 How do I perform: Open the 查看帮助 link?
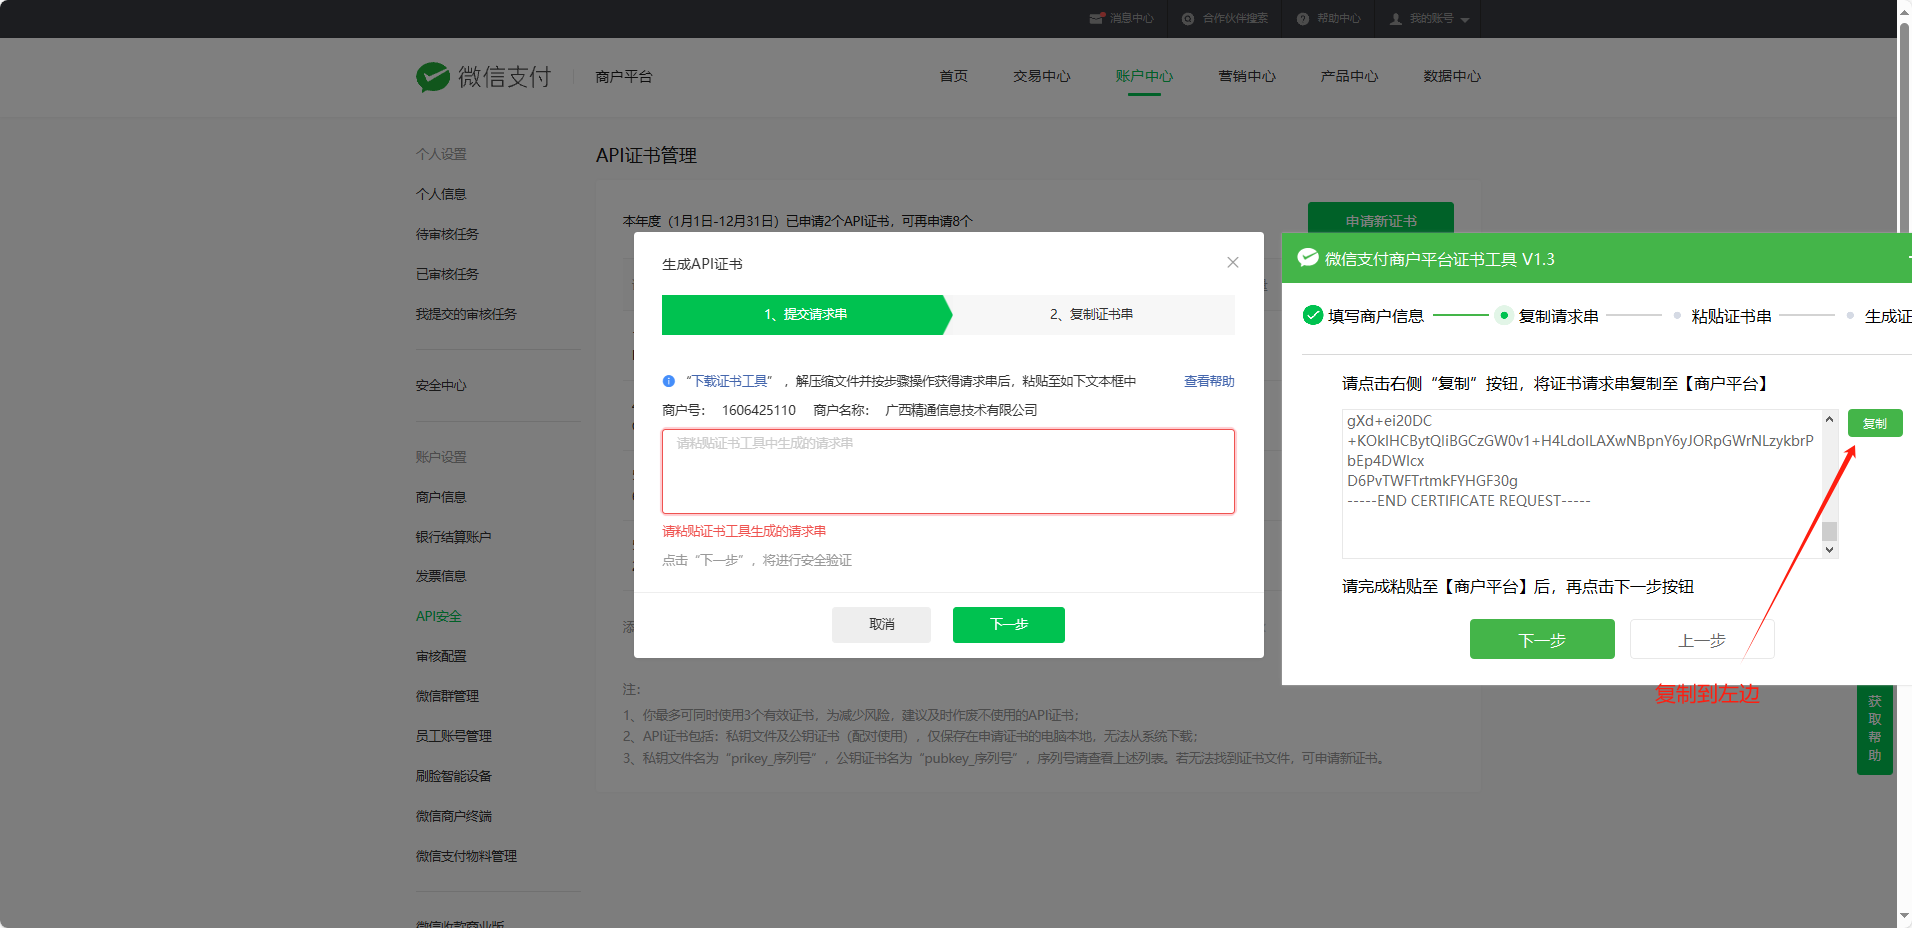(x=1208, y=381)
